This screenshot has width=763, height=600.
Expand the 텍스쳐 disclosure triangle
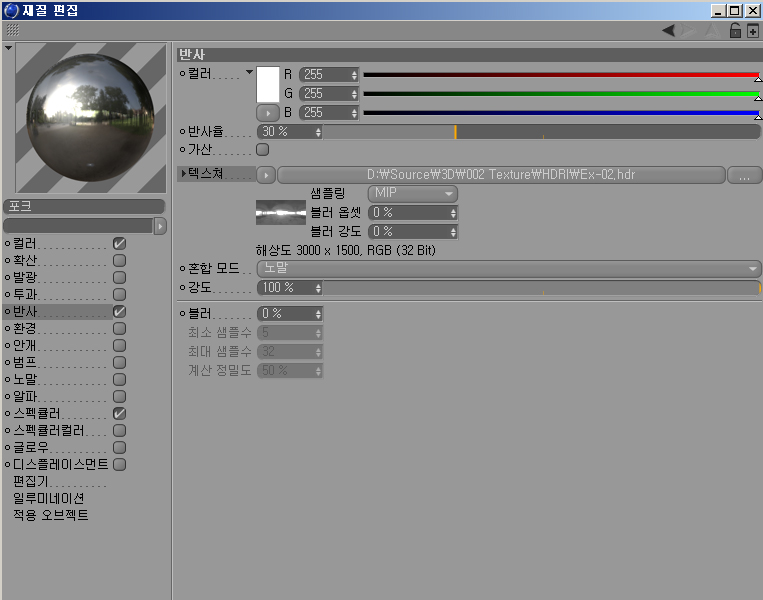[182, 175]
